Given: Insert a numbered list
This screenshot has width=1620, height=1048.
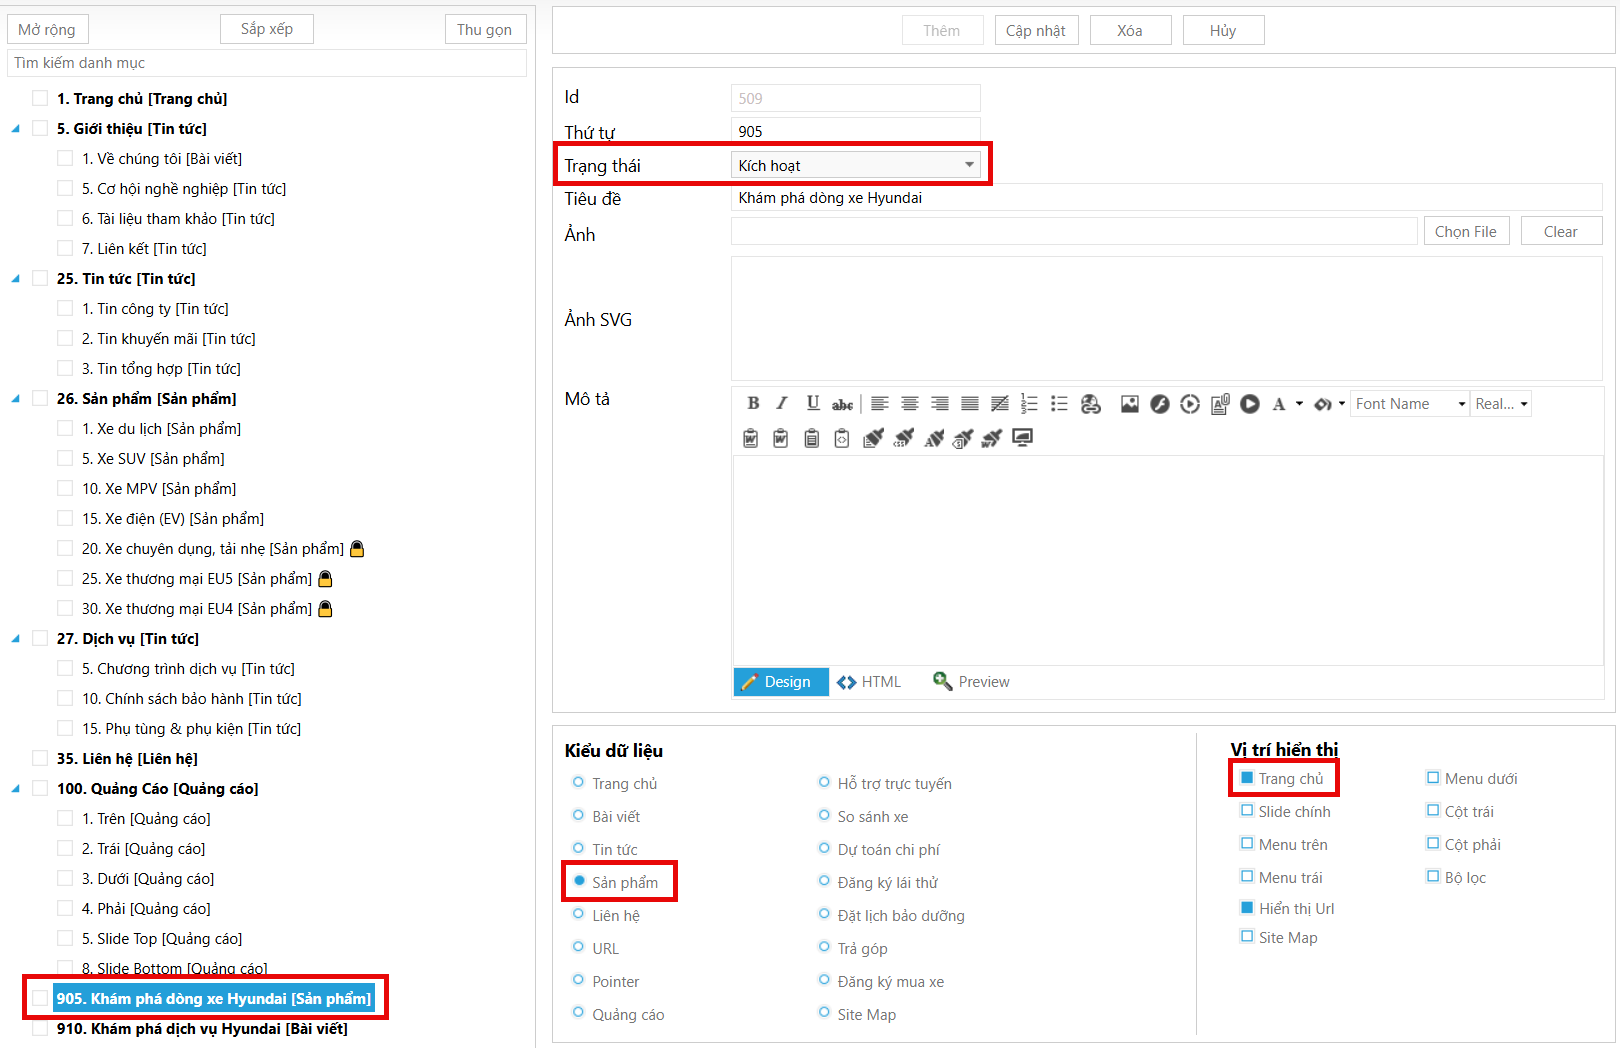Looking at the screenshot, I should point(1029,403).
